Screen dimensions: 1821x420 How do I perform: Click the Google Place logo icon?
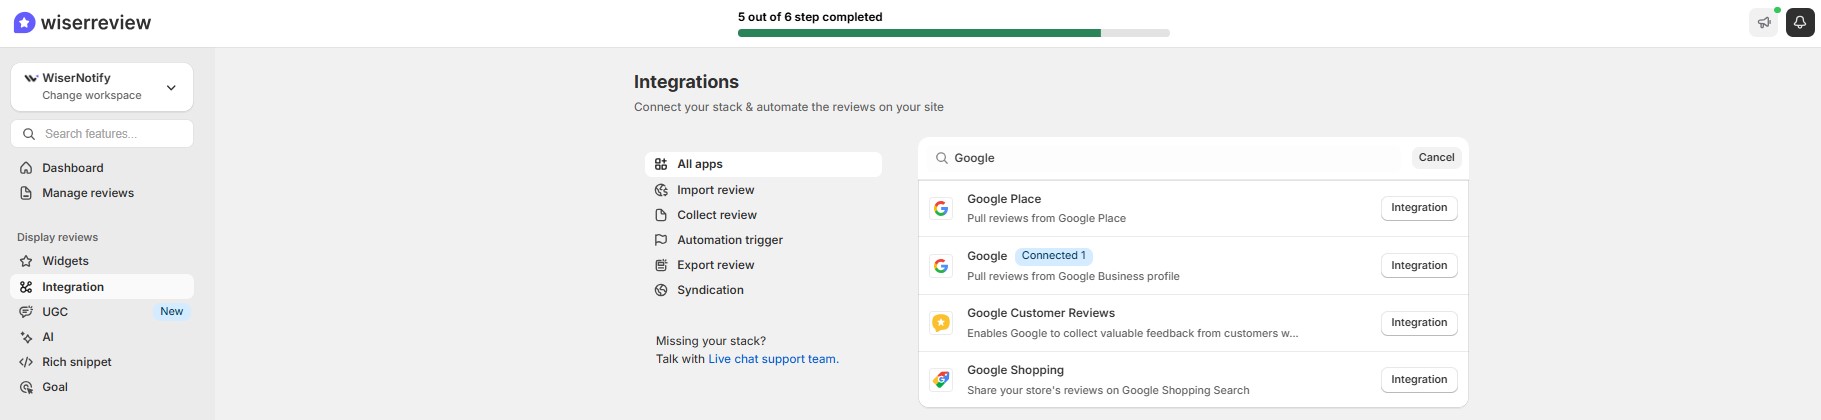[x=941, y=208]
